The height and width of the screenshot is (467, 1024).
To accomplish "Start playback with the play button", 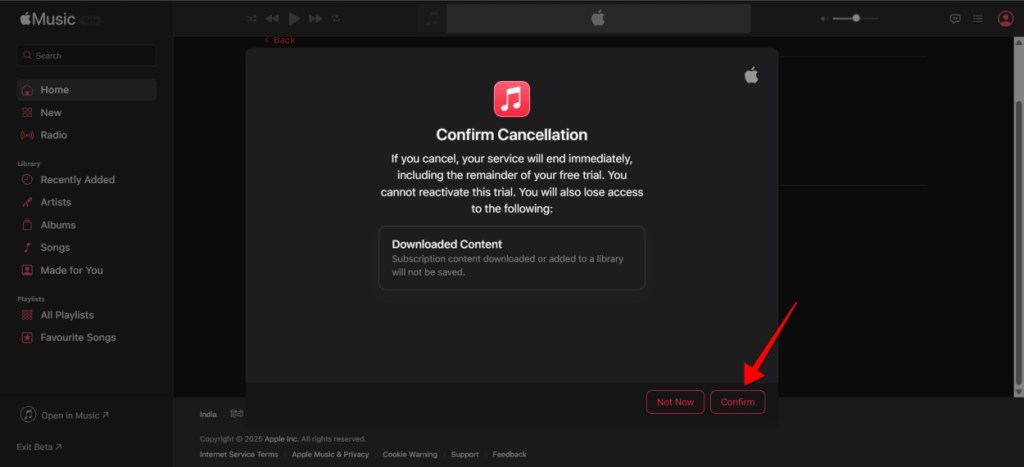I will 295,18.
